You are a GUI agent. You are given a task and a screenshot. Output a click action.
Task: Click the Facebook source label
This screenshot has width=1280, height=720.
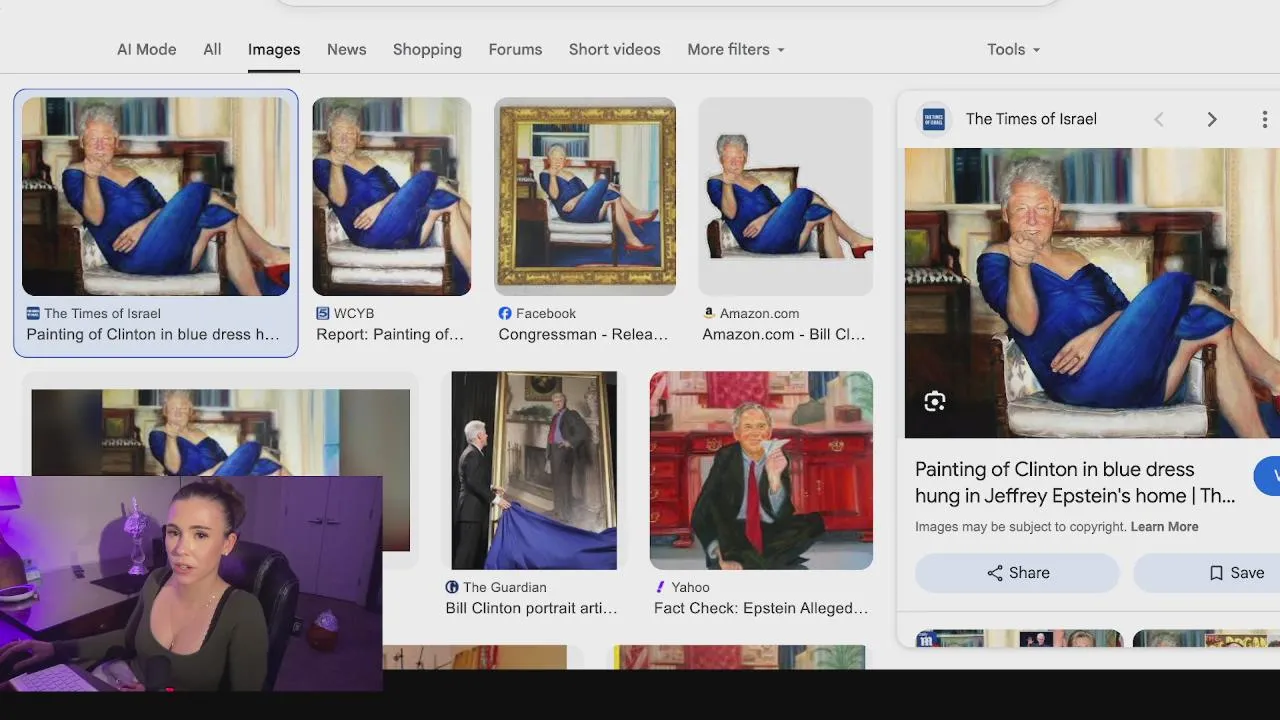546,313
